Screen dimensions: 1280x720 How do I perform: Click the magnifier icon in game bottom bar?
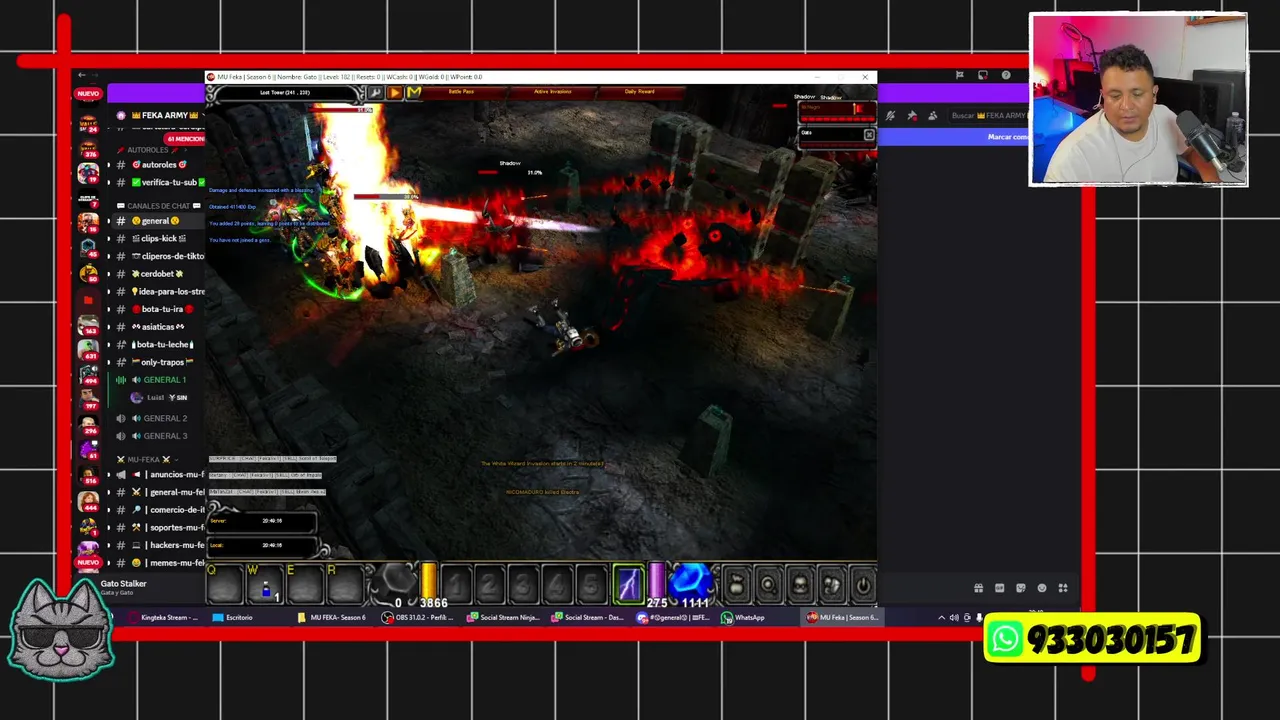(x=768, y=585)
